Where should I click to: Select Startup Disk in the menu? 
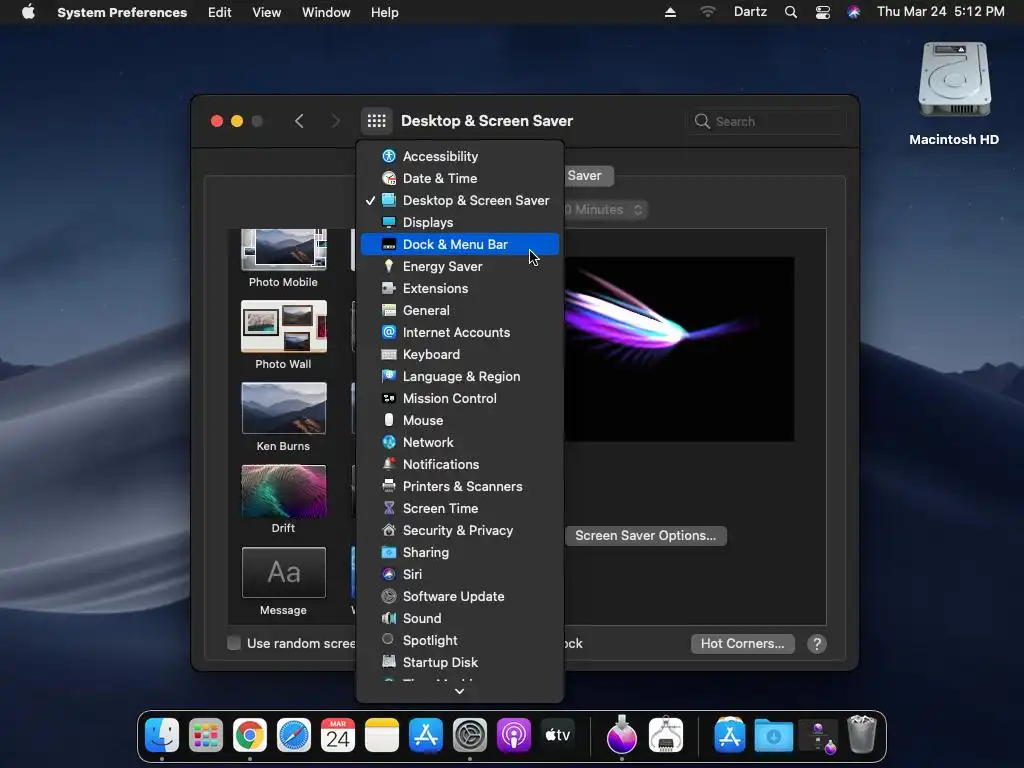tap(460, 662)
